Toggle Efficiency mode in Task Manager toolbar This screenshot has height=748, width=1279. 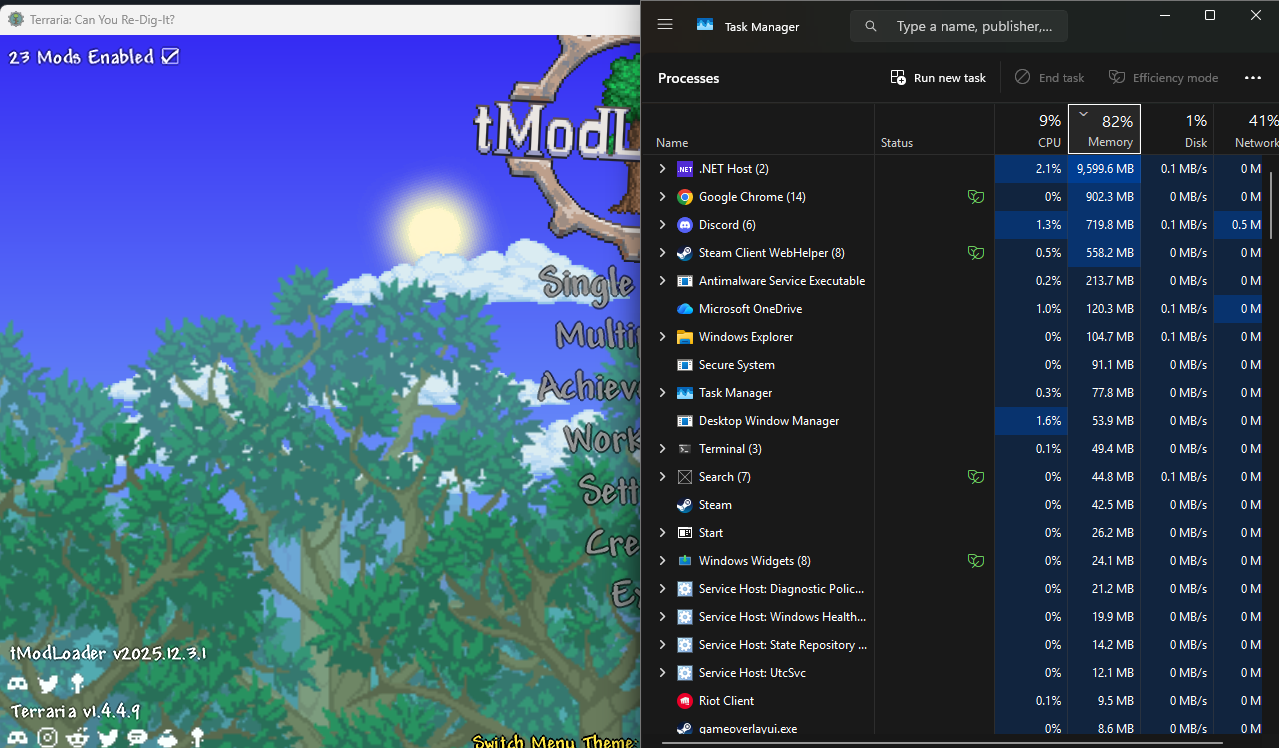(1163, 78)
